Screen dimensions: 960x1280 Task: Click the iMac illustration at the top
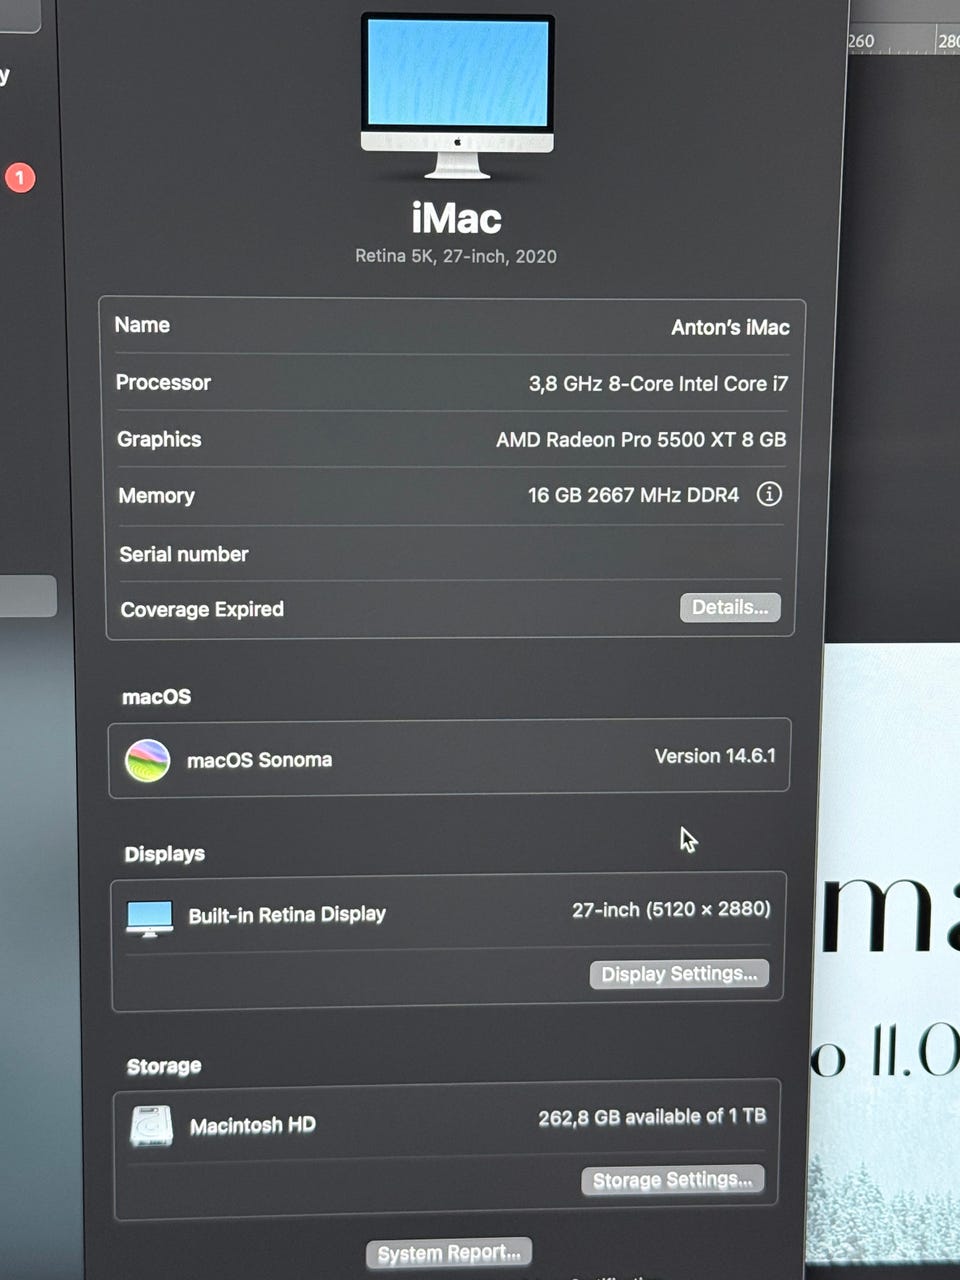point(457,96)
